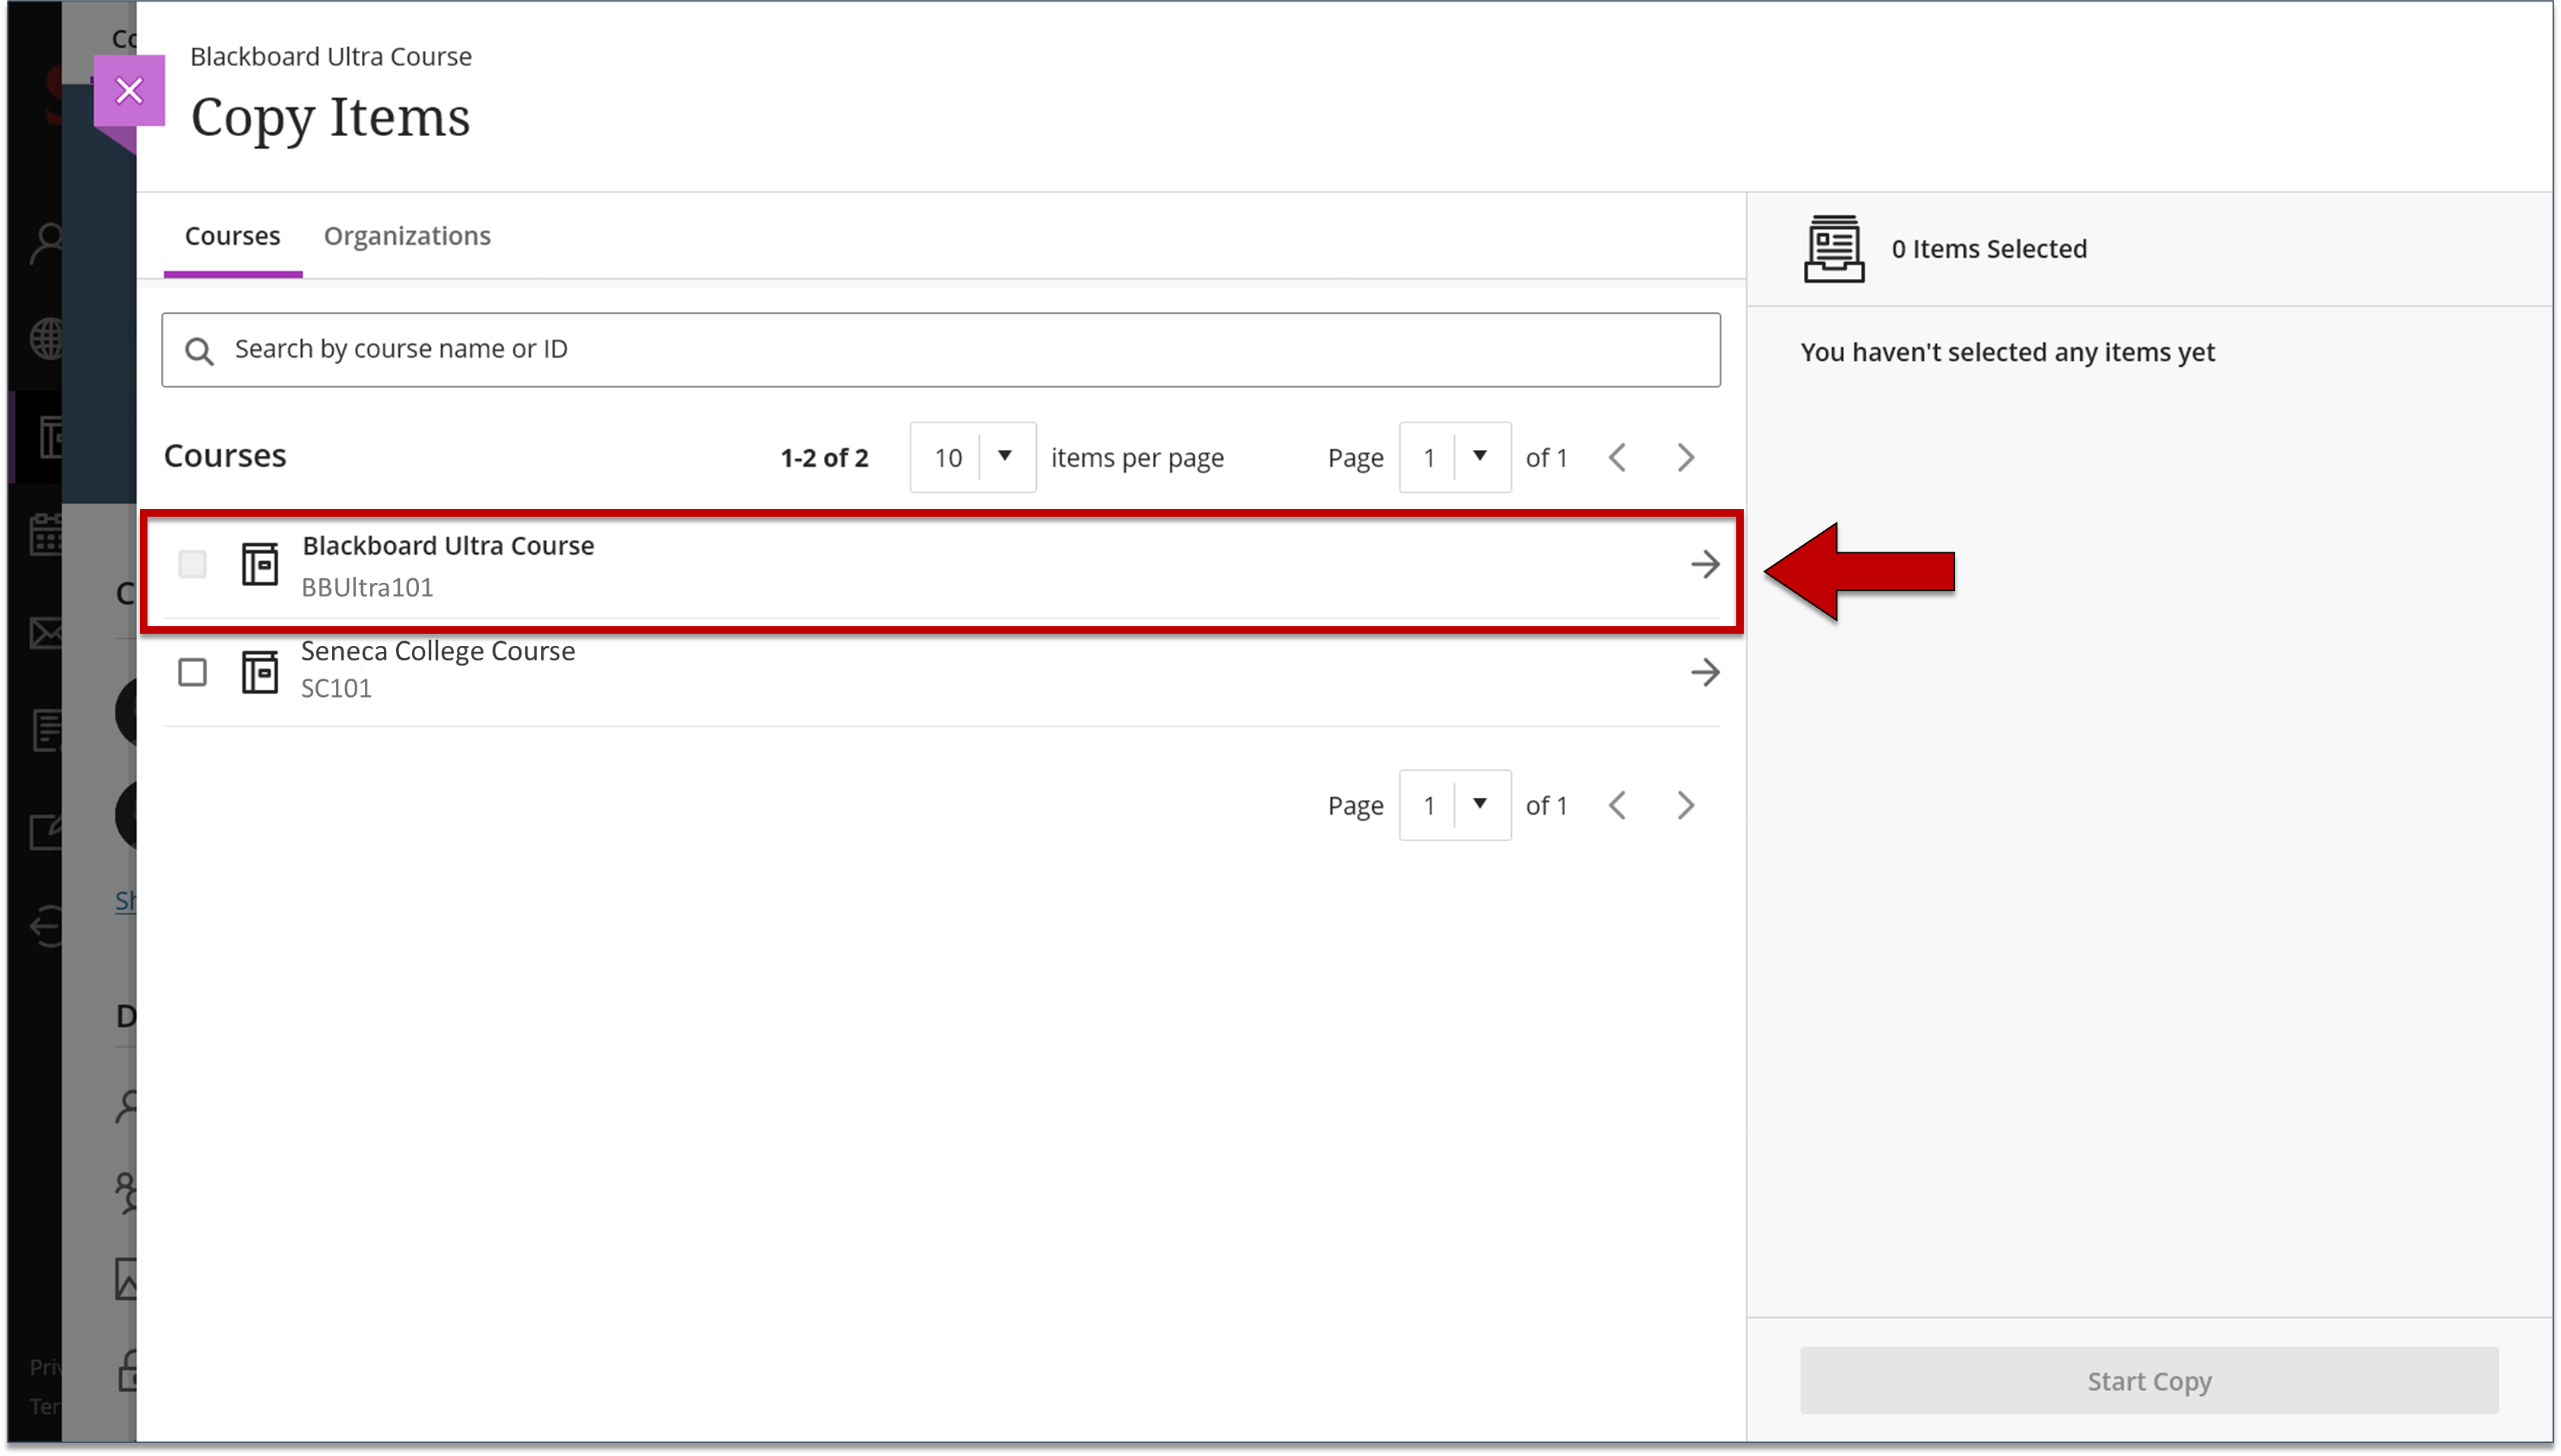The width and height of the screenshot is (2561, 1456).
Task: Go to next page in bottom pagination
Action: [x=1686, y=805]
